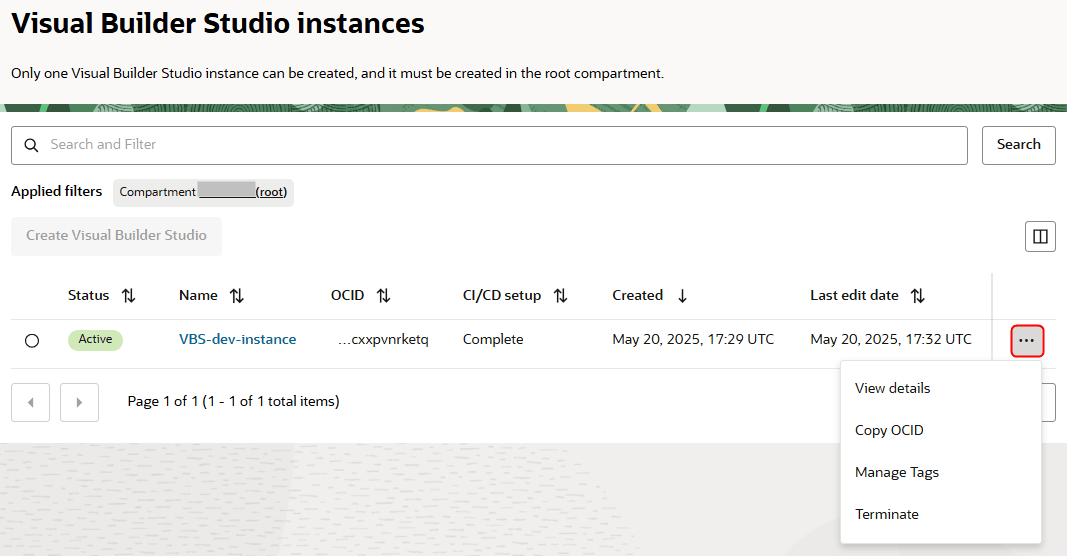
Task: Toggle the three-dot actions menu button
Action: point(1027,341)
